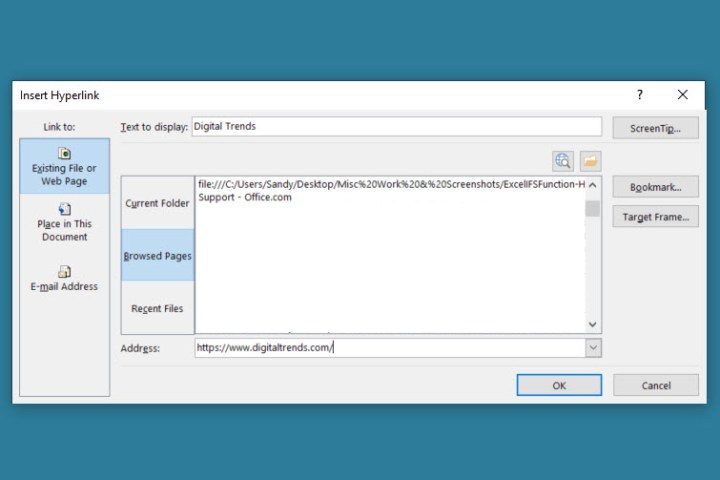Select the file:///C:/Users/Sandy browsed entry
The image size is (720, 480).
coord(391,184)
